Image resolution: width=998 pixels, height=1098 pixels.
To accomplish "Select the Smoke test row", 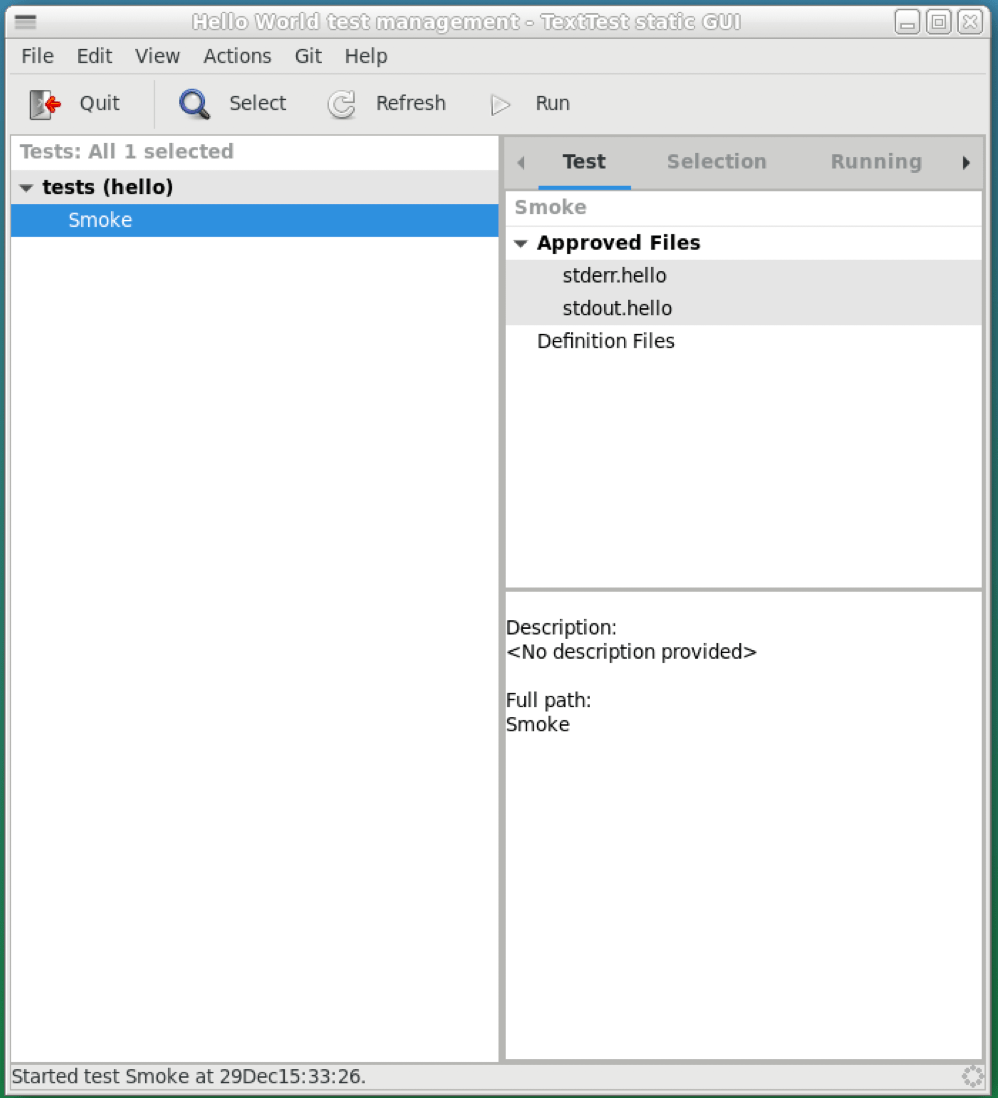I will (254, 220).
